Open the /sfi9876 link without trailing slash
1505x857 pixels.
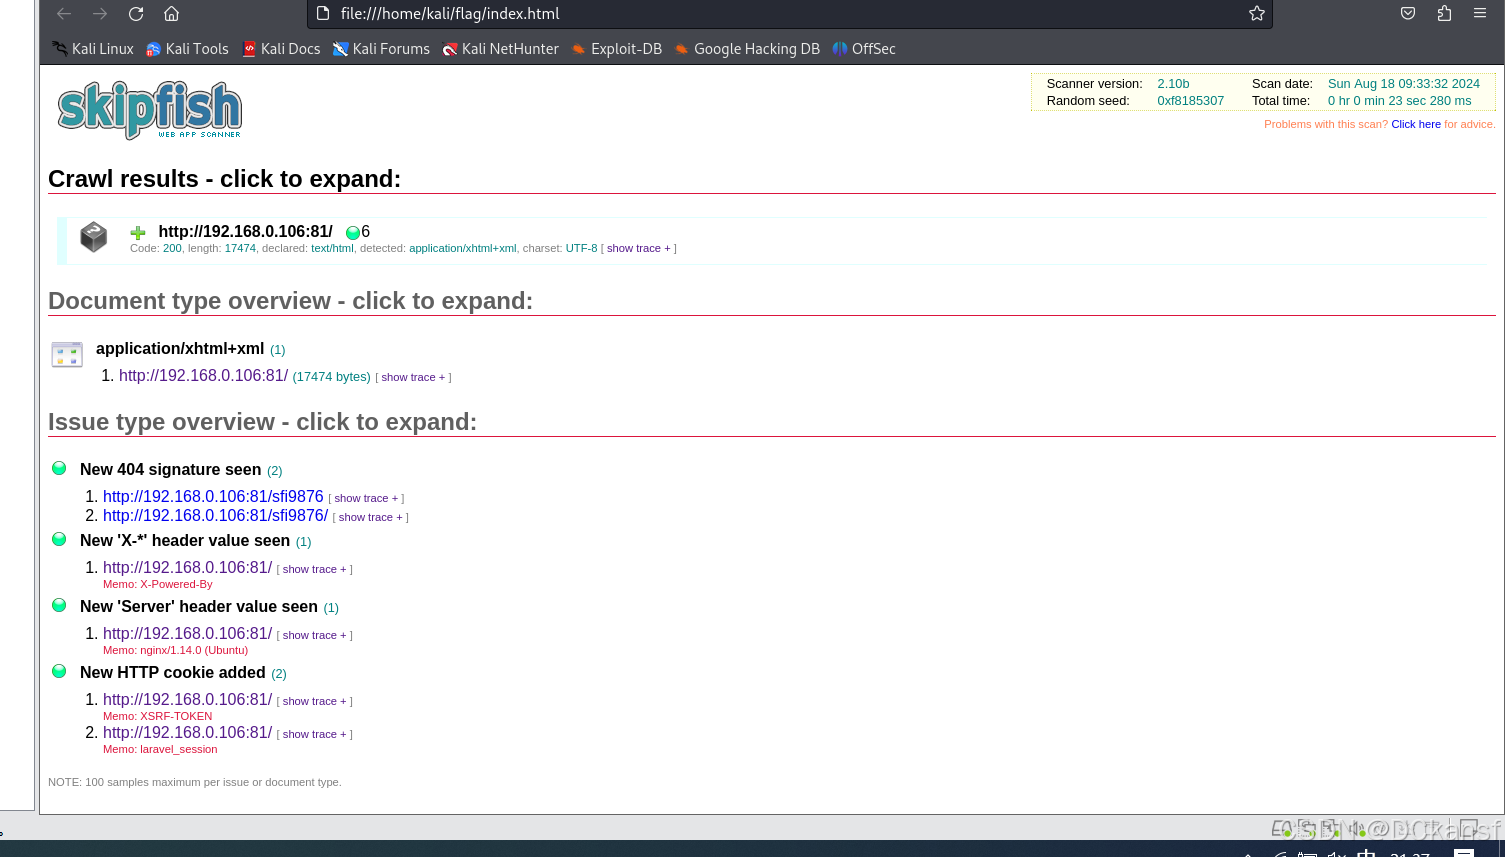point(213,497)
